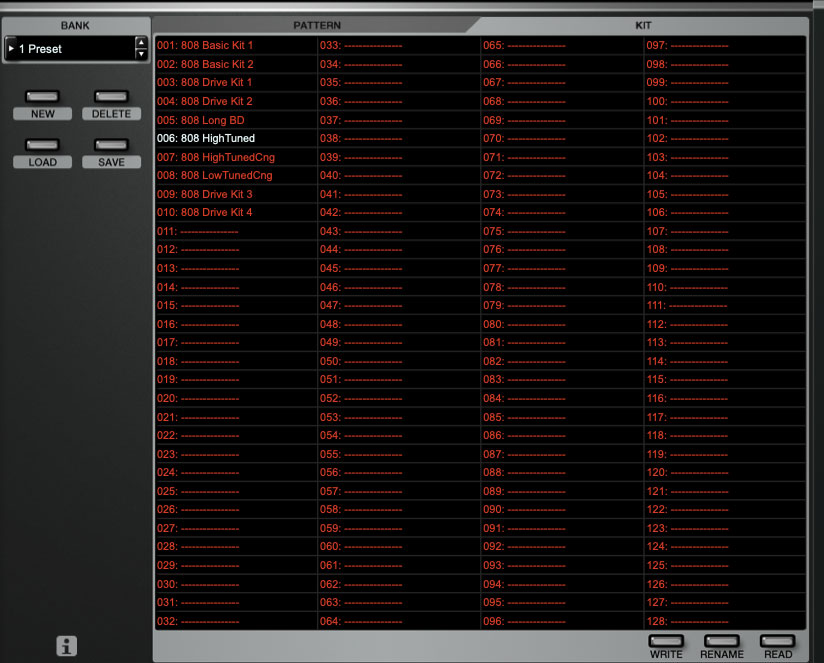Select empty kit slot 080
The image size is (824, 663).
point(562,324)
